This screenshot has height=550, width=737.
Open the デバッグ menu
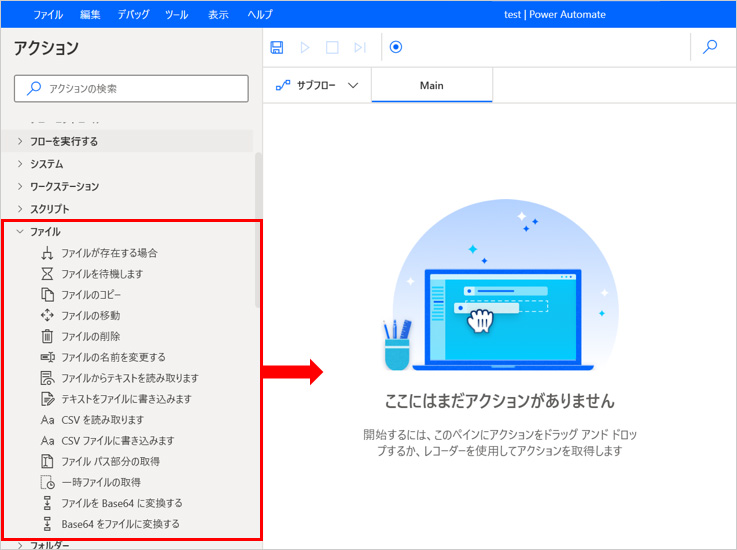[x=134, y=15]
